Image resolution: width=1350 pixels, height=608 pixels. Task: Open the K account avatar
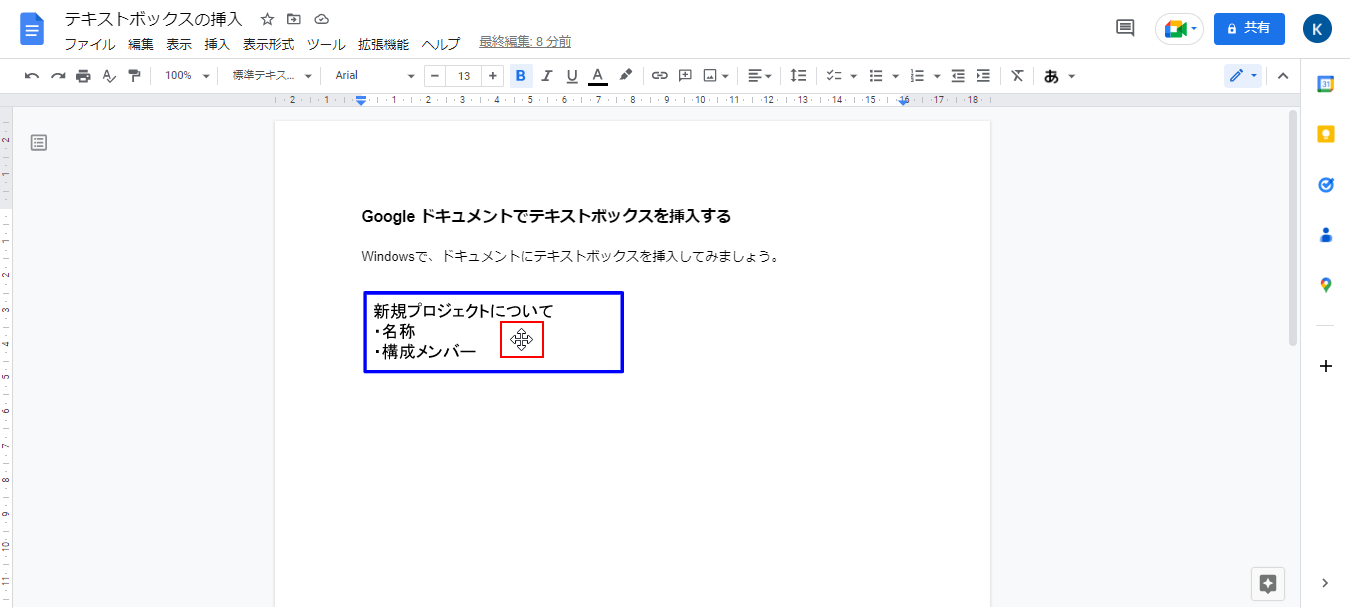click(x=1317, y=28)
